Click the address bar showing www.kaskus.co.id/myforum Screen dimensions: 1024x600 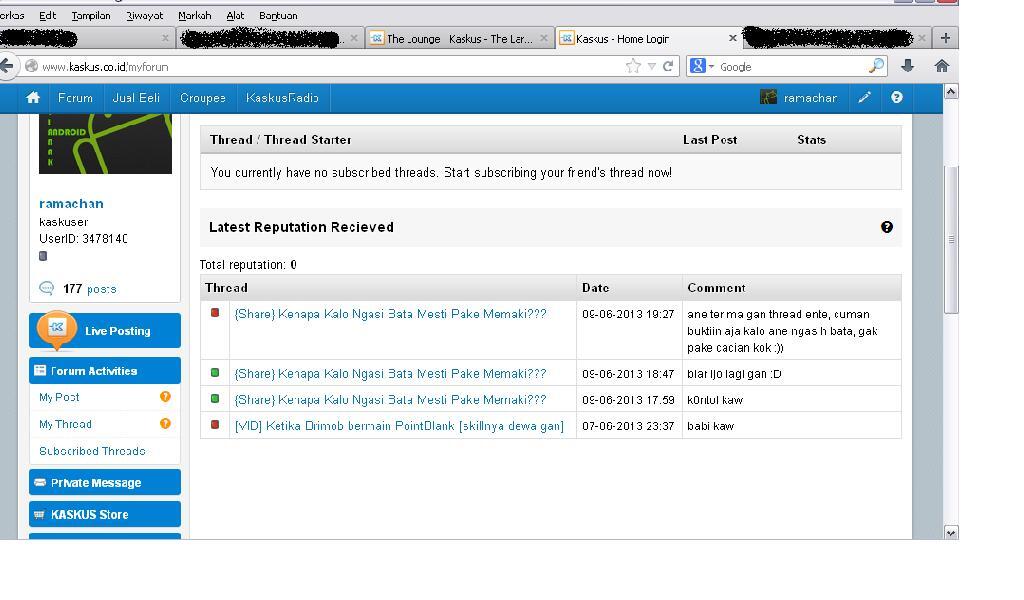click(327, 67)
